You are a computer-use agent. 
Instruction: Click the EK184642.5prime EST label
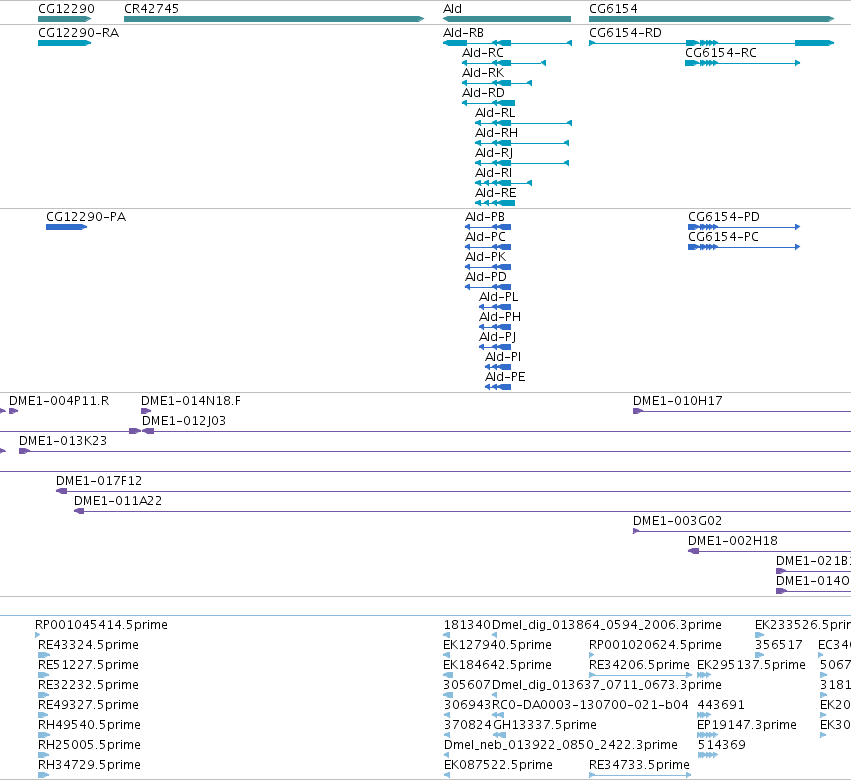497,665
